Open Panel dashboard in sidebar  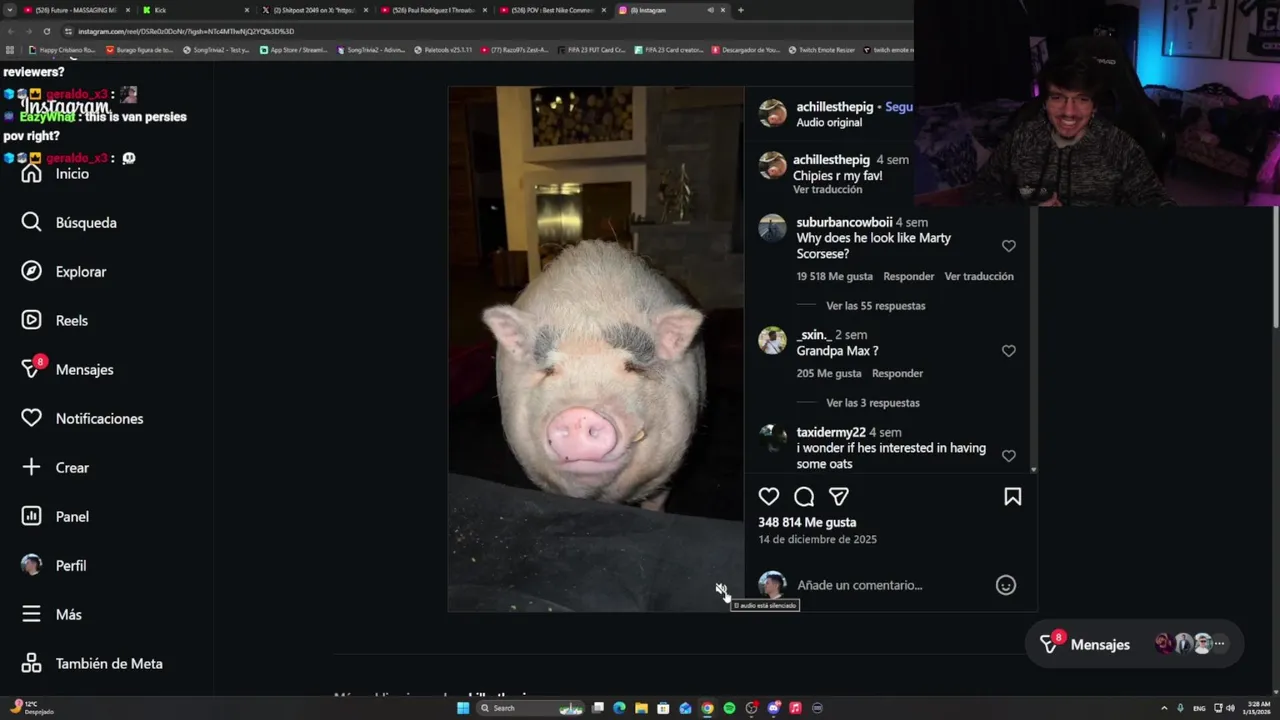coord(55,516)
